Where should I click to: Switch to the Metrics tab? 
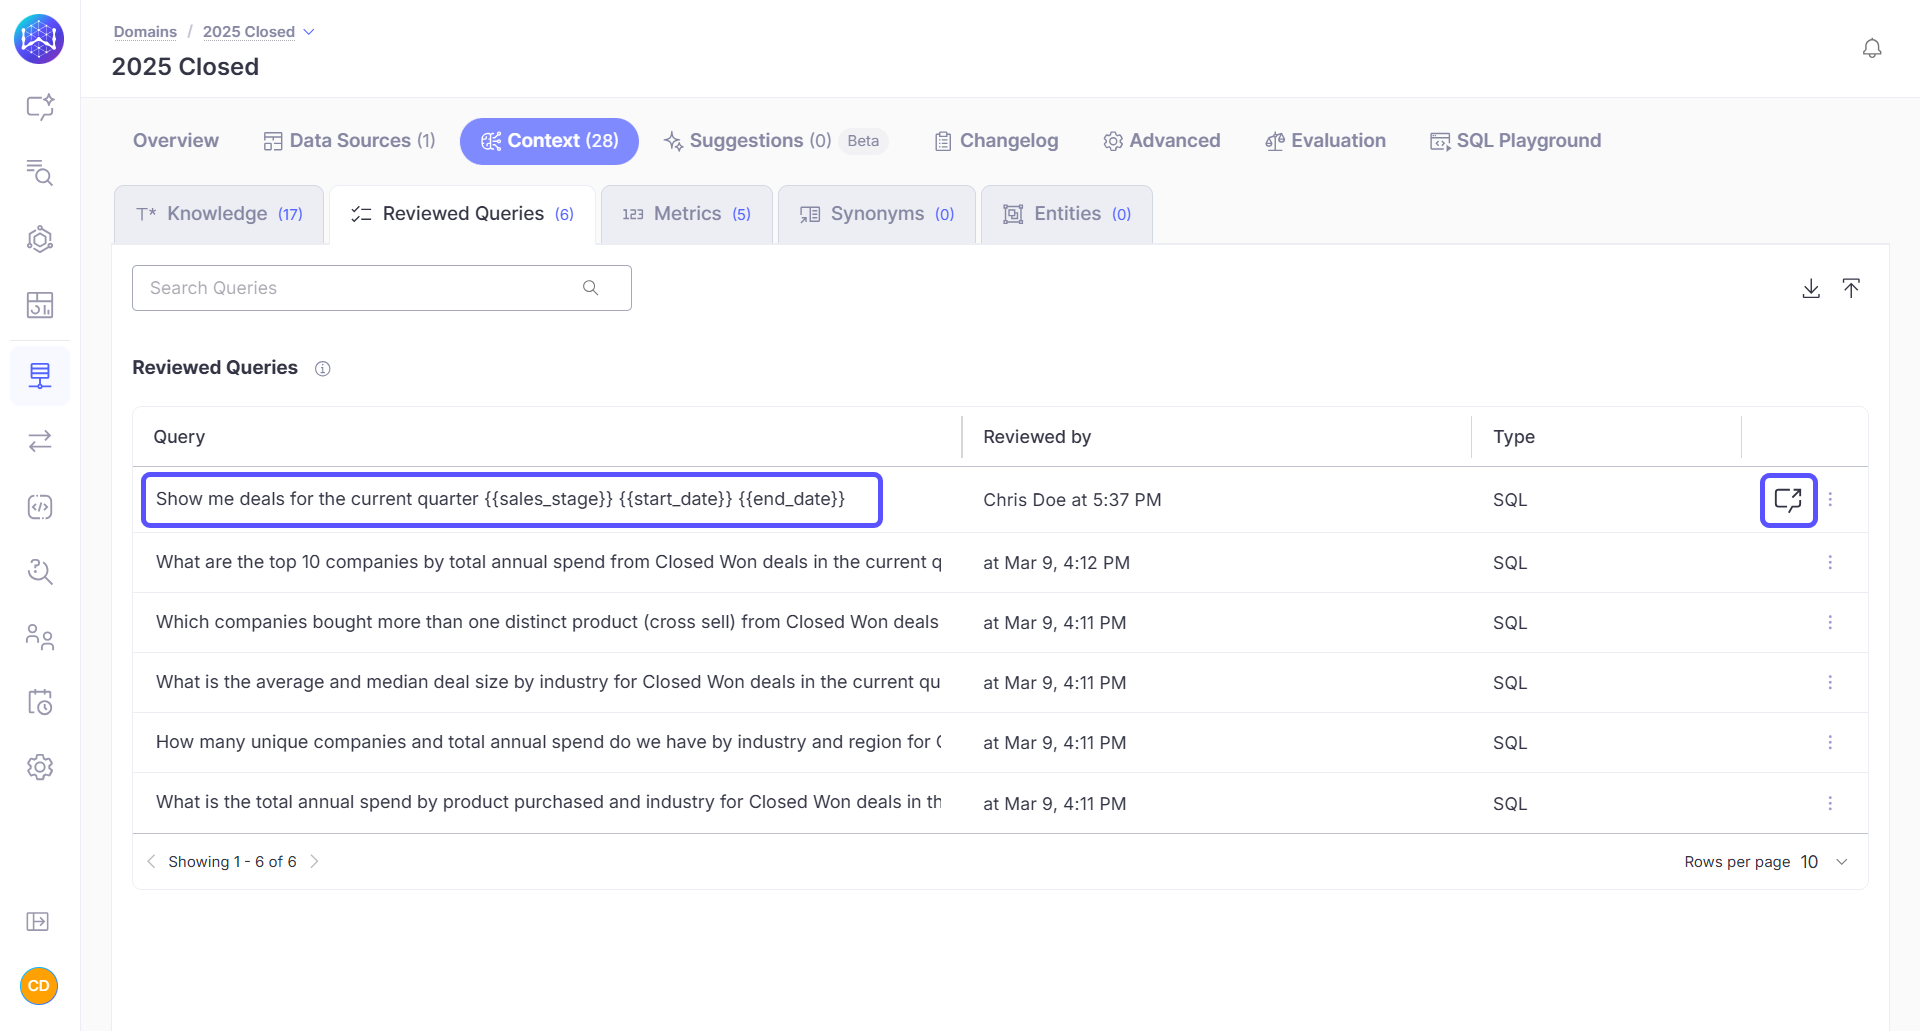coord(687,213)
